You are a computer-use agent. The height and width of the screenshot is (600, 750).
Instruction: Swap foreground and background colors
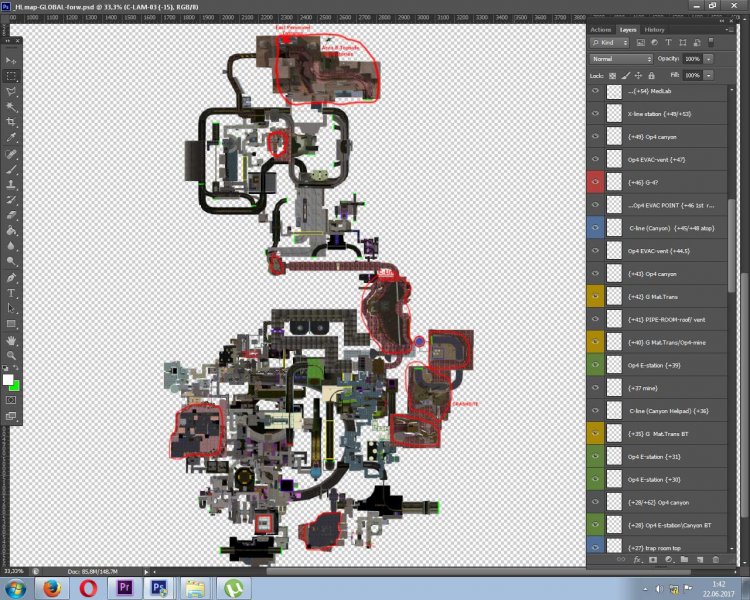click(x=16, y=368)
